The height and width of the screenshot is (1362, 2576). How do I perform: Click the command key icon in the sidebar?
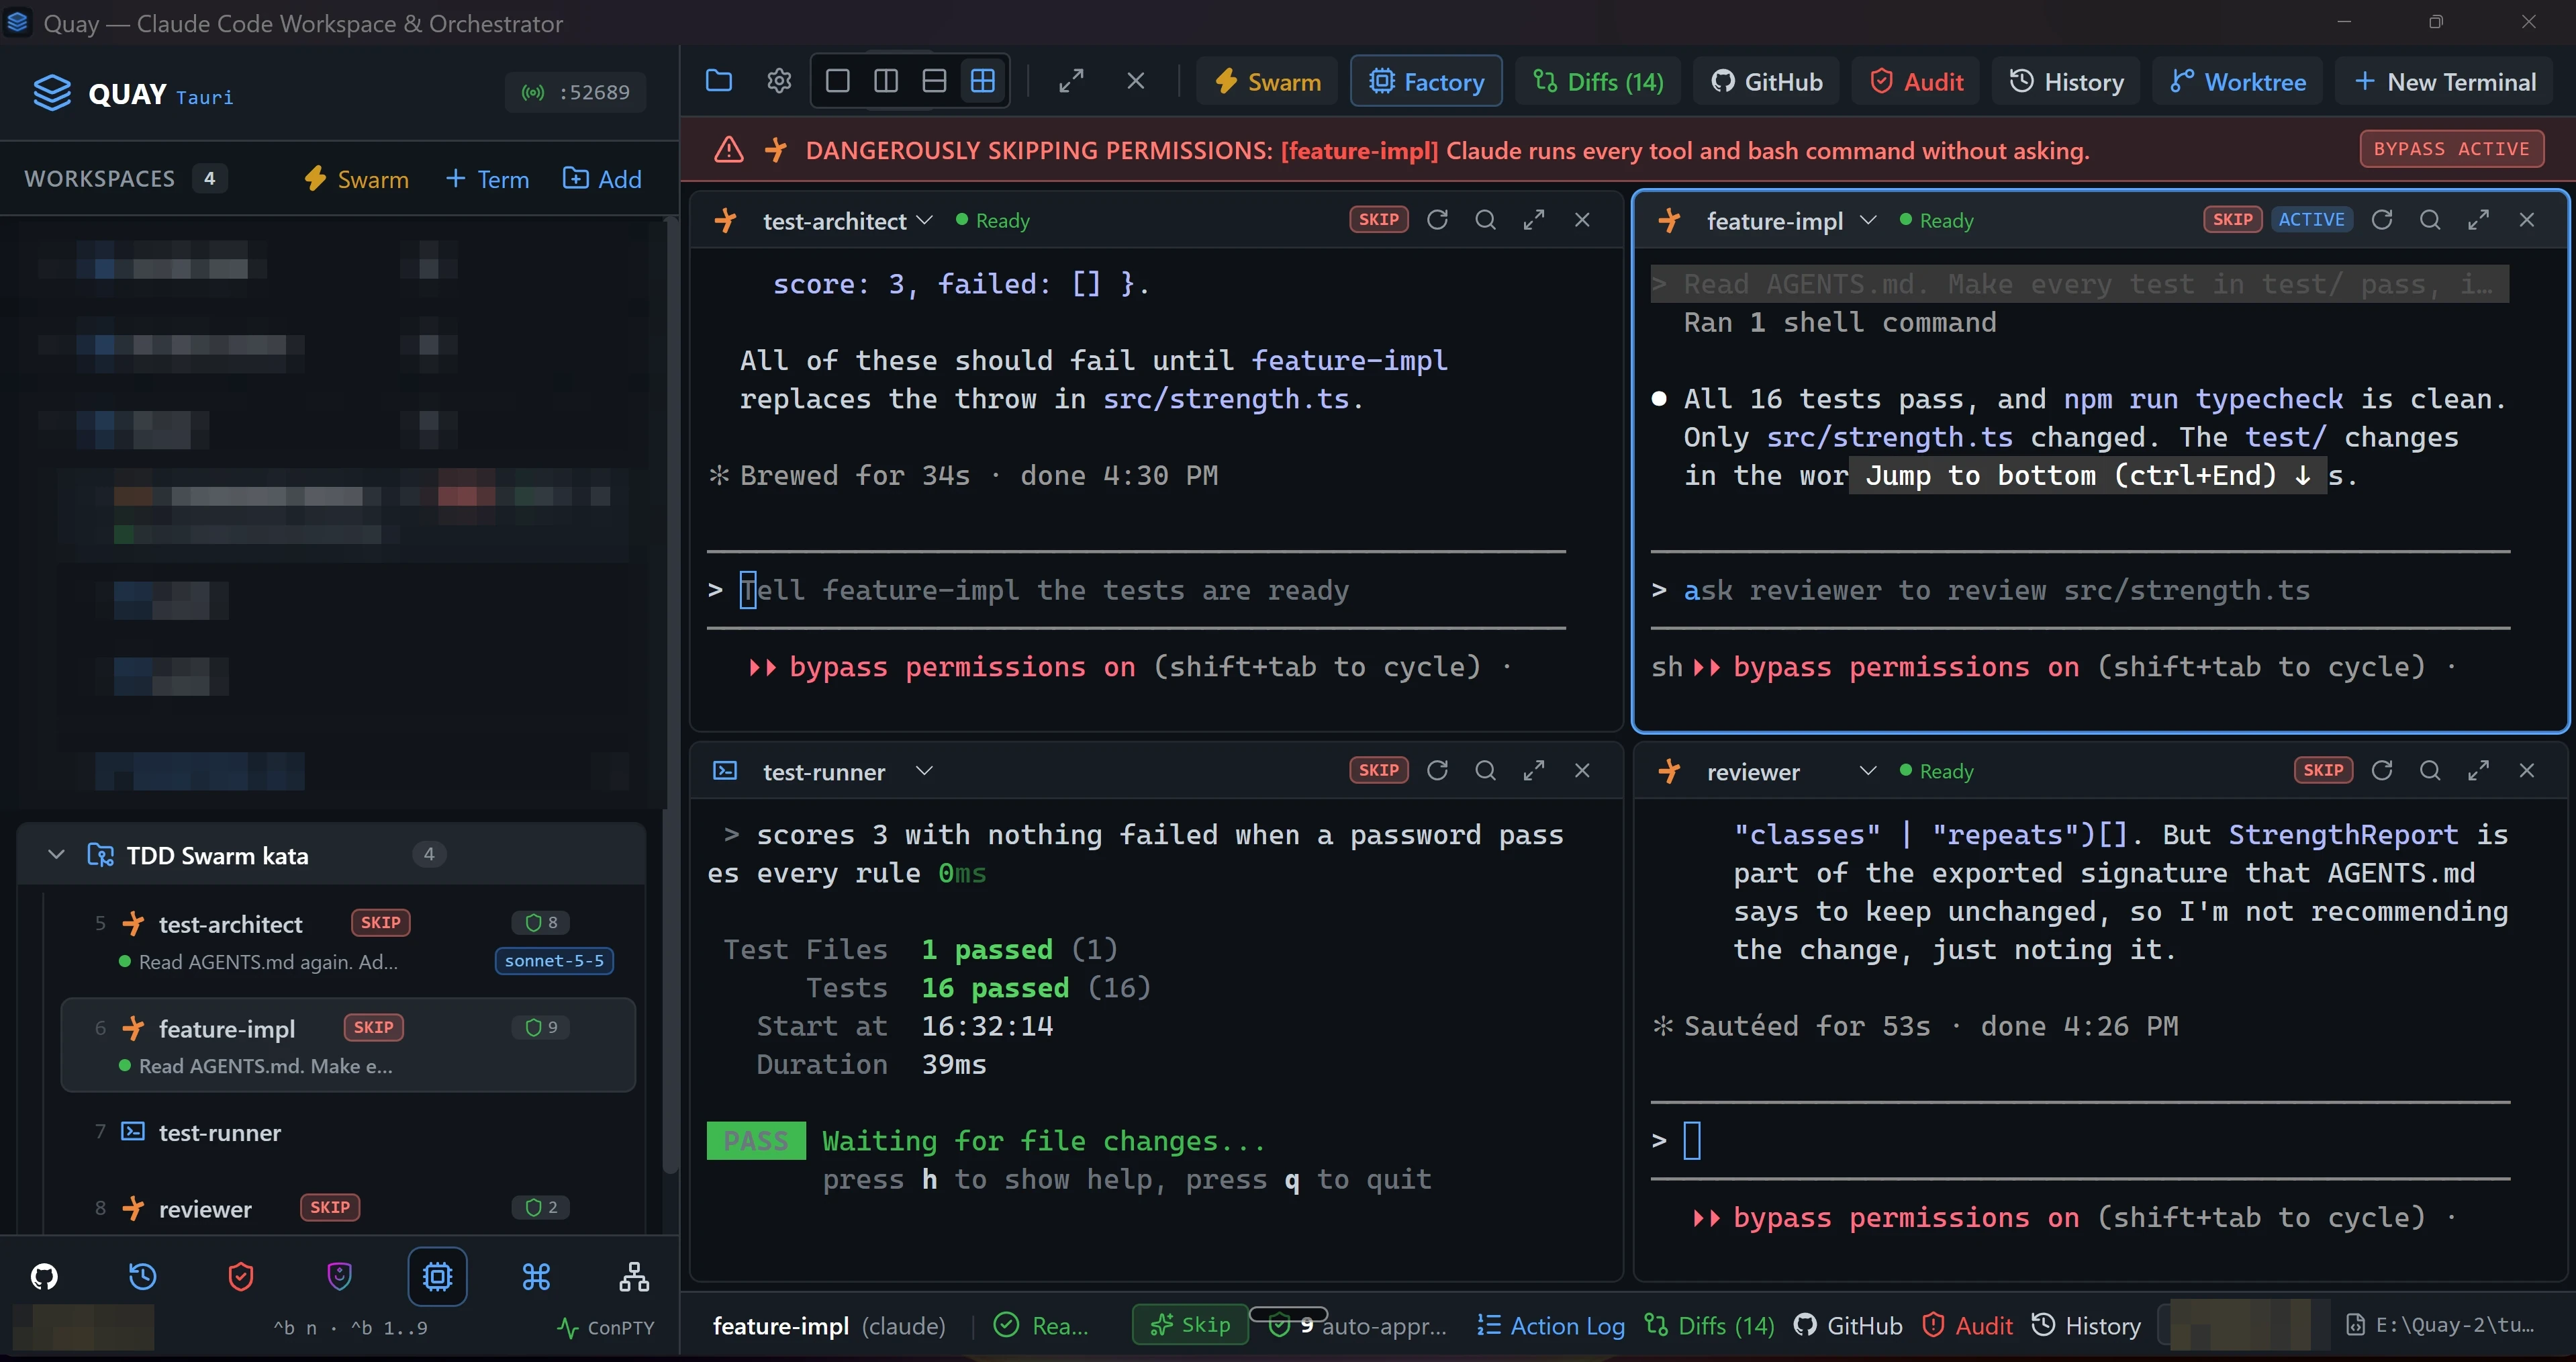[x=536, y=1276]
